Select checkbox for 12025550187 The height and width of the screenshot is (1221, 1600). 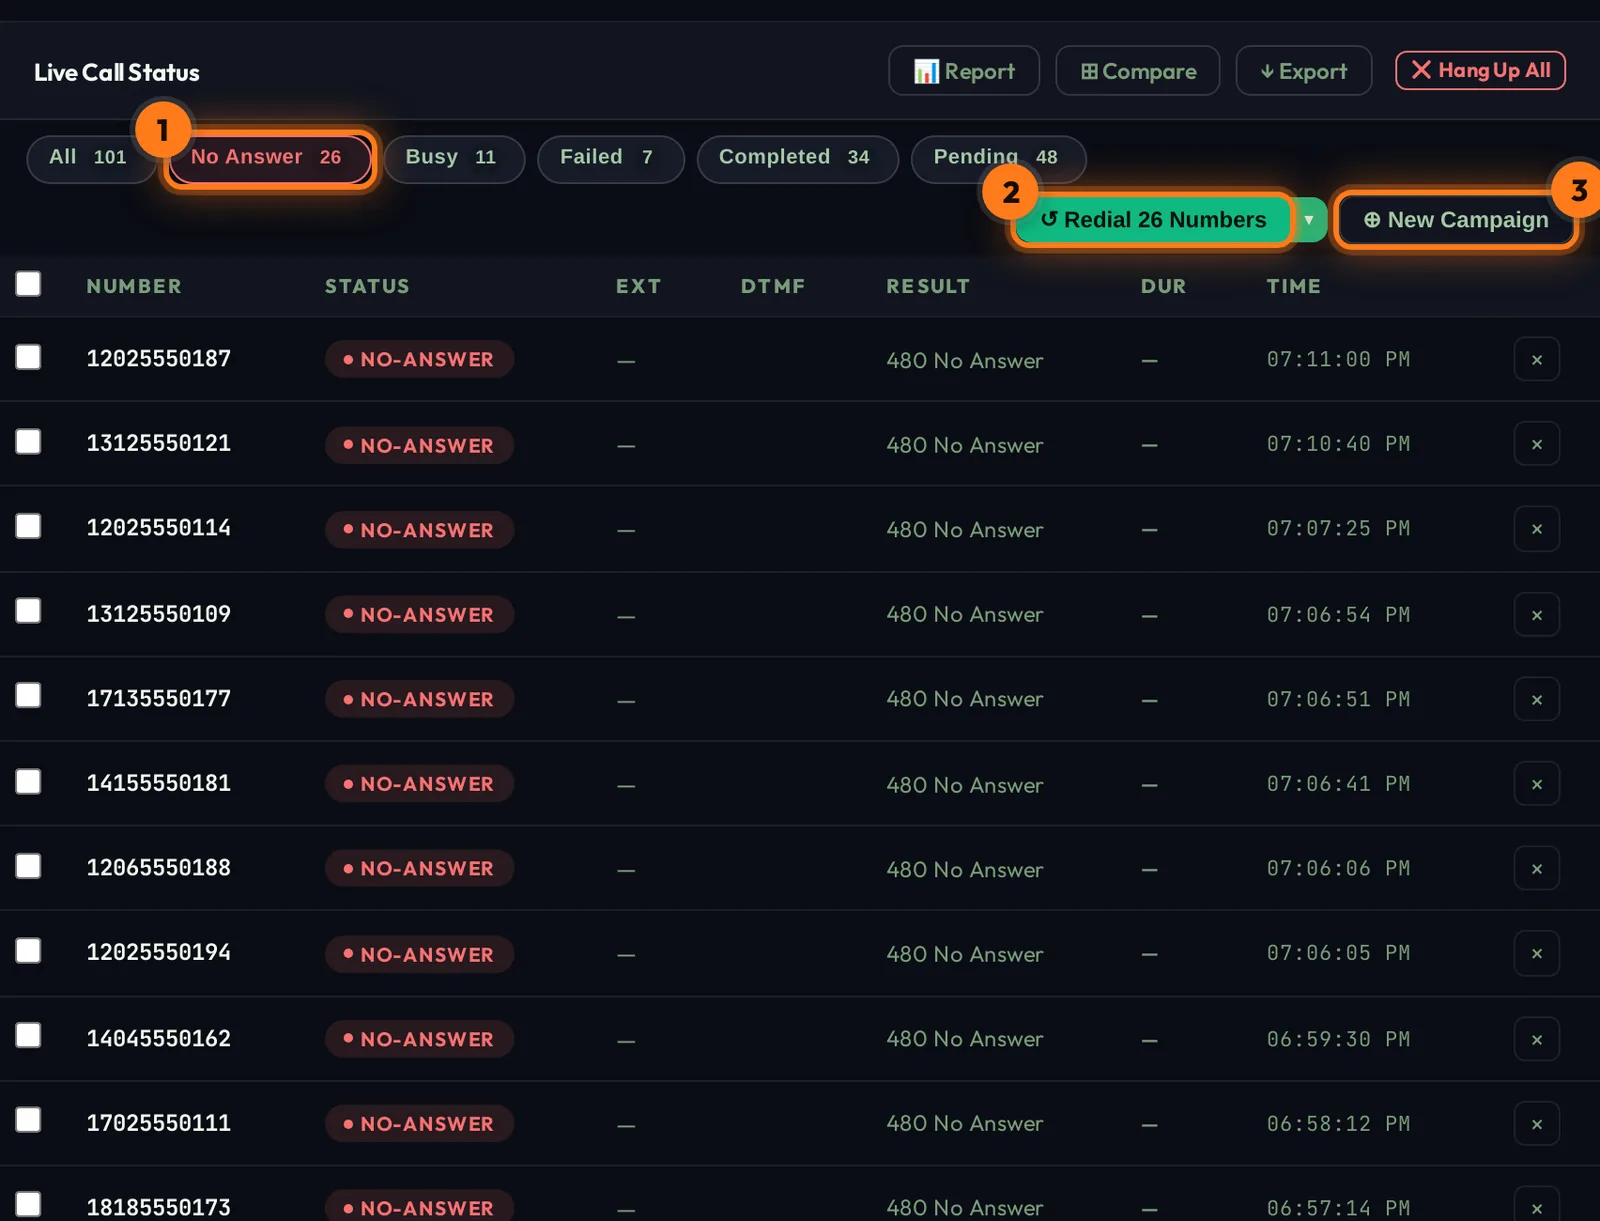click(x=28, y=357)
